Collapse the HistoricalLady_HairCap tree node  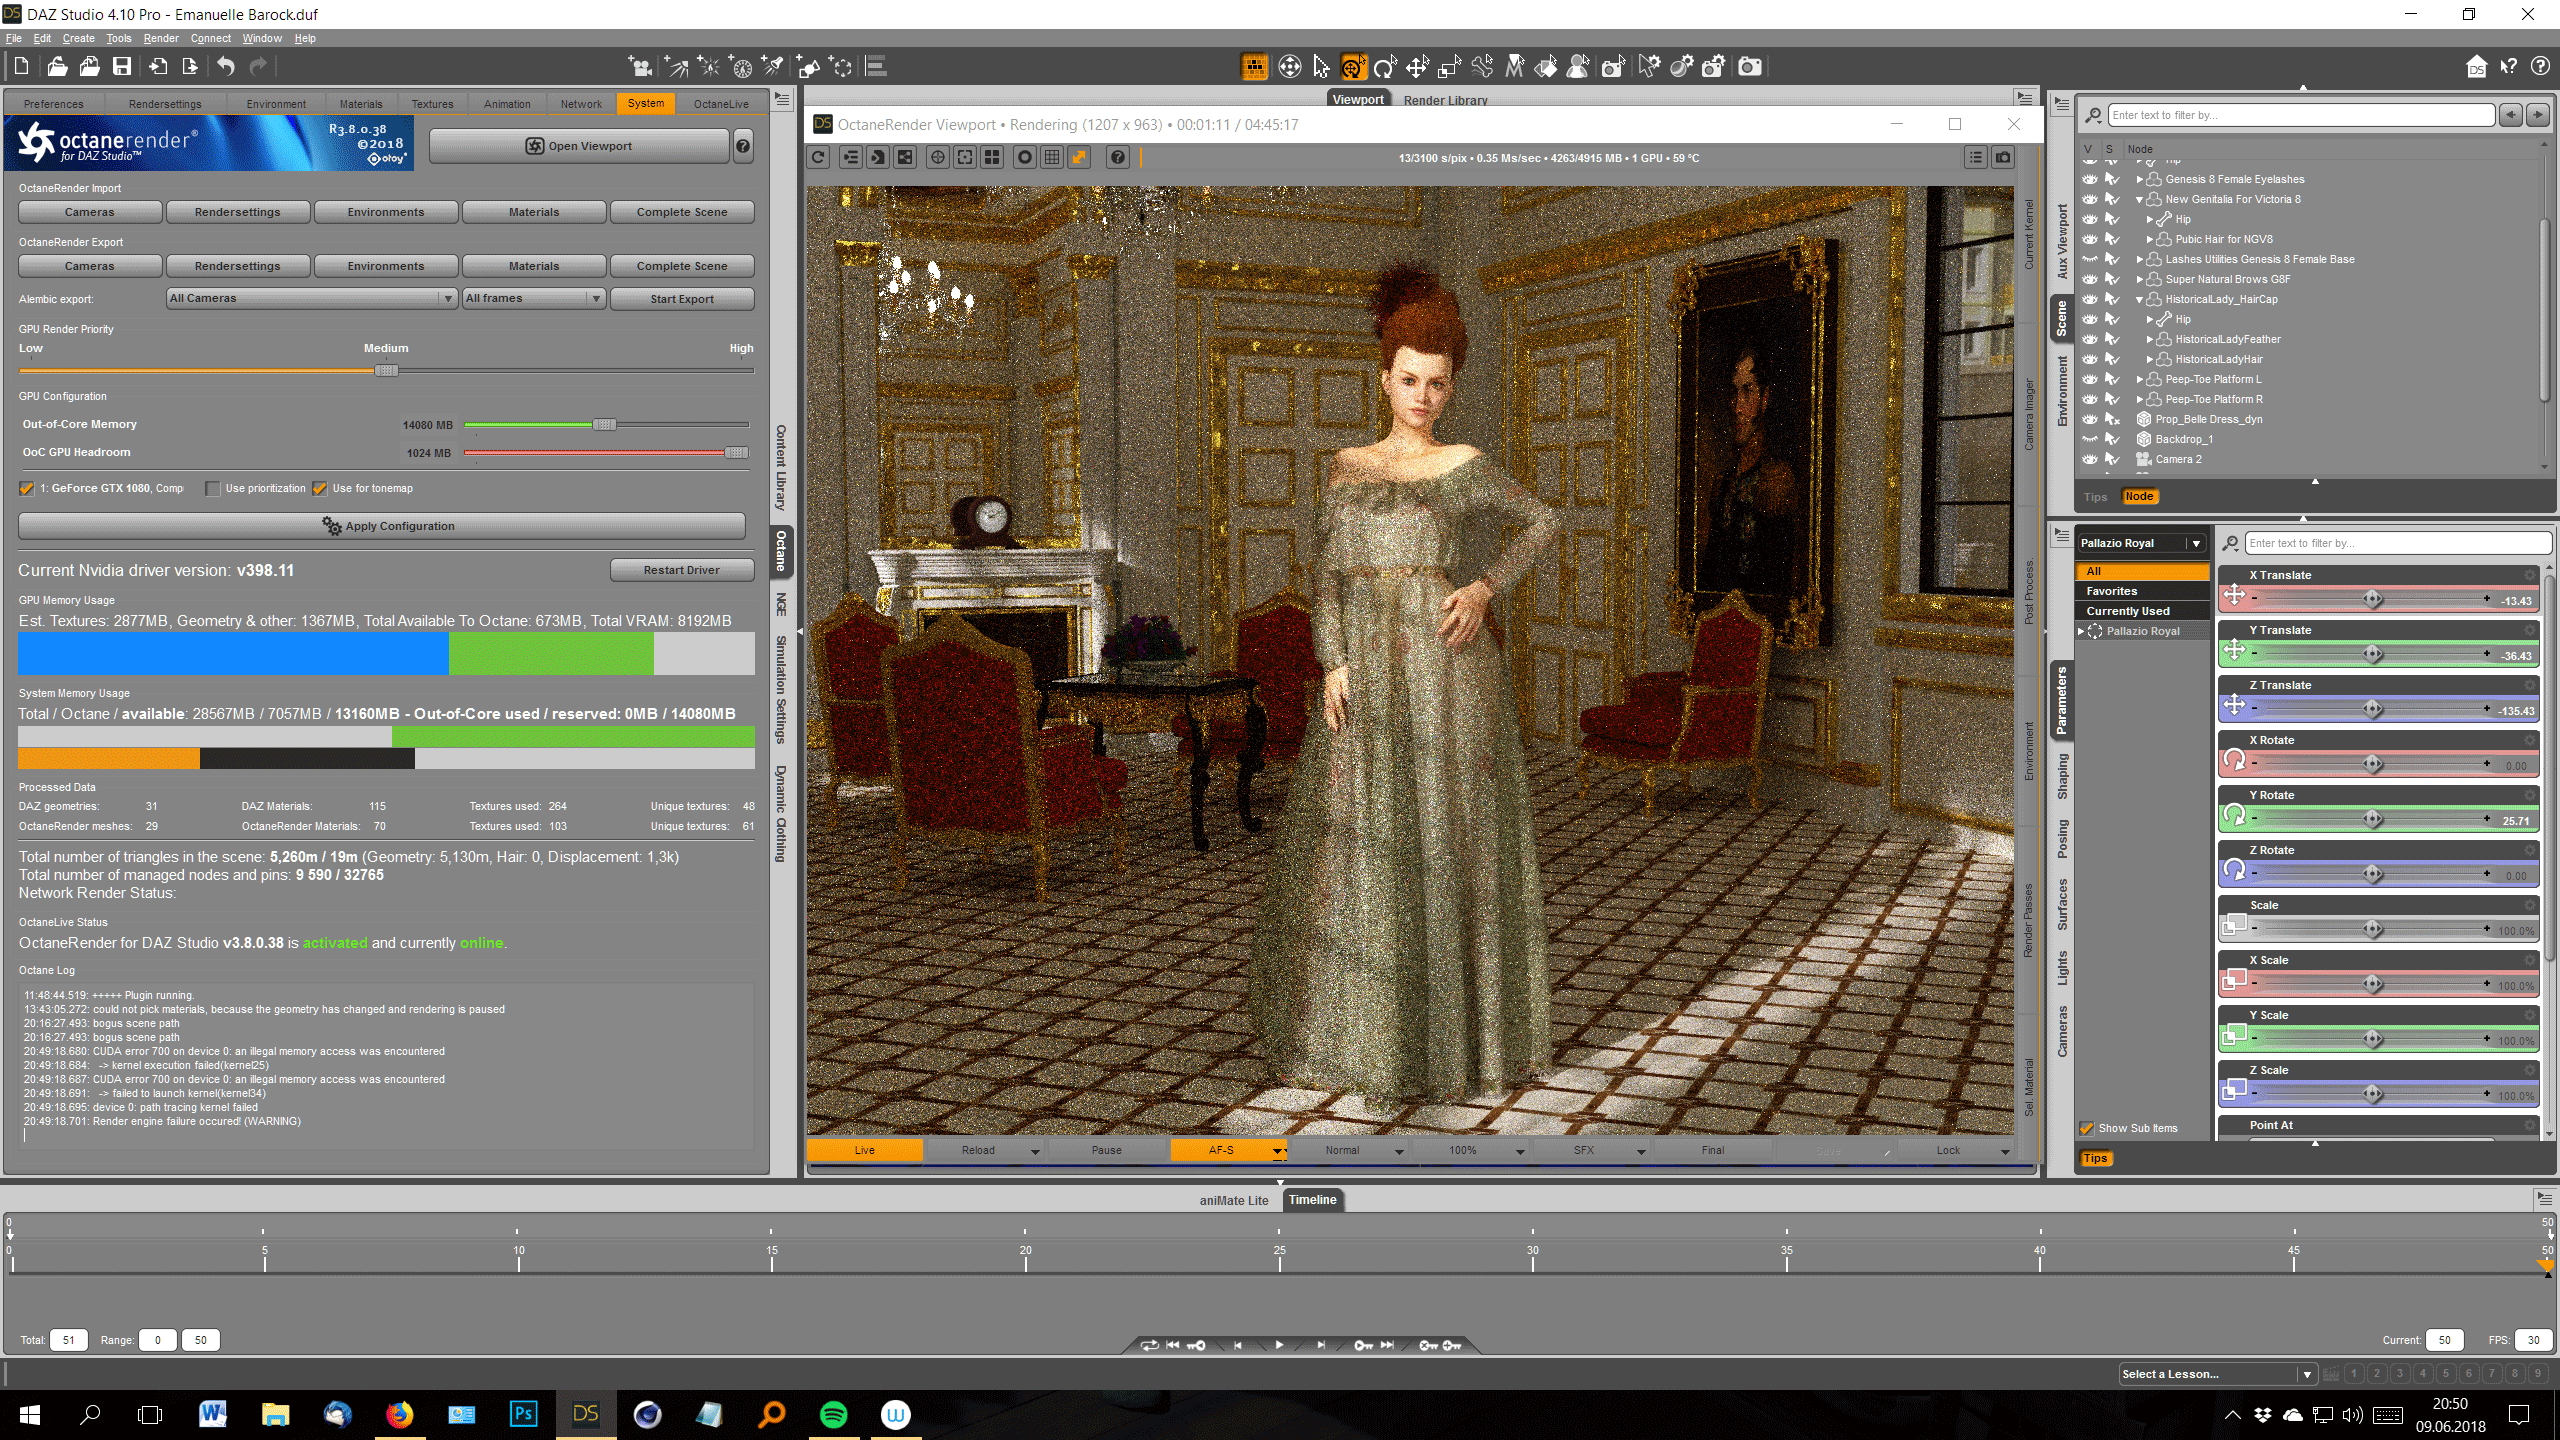pyautogui.click(x=2139, y=299)
